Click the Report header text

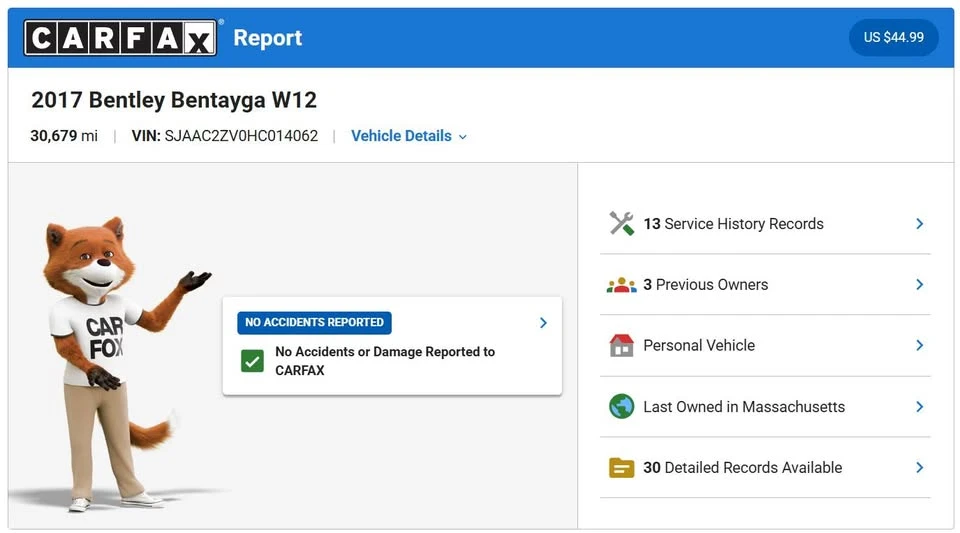[x=268, y=38]
